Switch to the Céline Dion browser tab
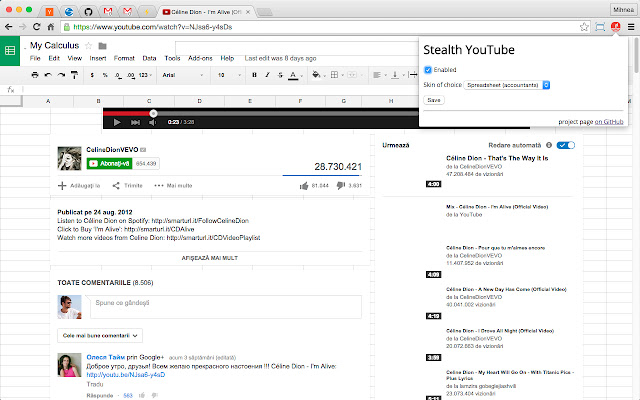Image resolution: width=640 pixels, height=400 pixels. point(206,12)
